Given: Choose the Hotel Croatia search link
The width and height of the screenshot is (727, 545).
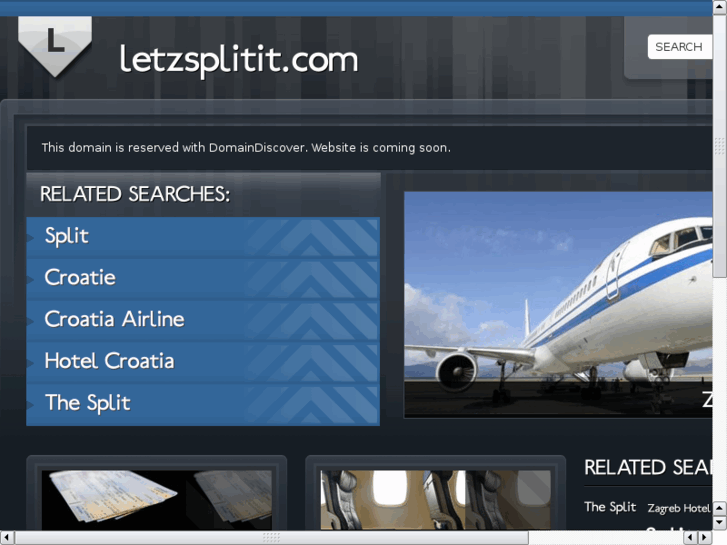Looking at the screenshot, I should point(109,361).
